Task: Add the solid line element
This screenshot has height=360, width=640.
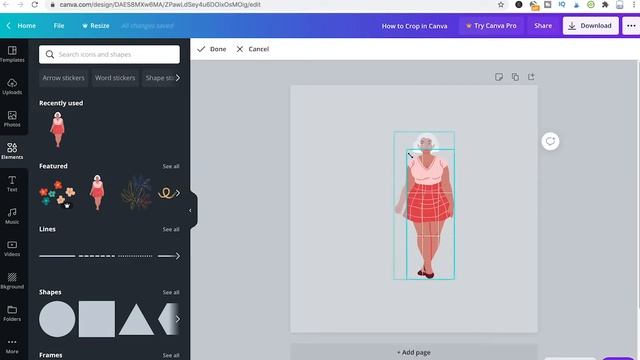Action: pos(57,256)
